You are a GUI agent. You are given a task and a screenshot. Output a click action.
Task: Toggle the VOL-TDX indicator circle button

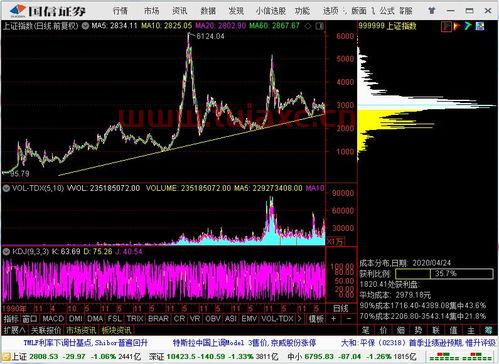tap(6, 188)
